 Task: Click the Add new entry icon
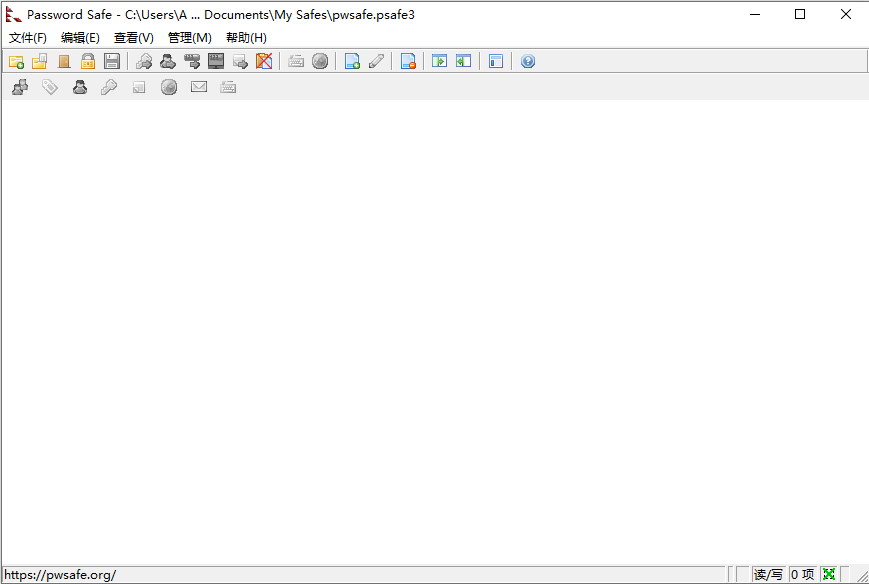(x=352, y=62)
